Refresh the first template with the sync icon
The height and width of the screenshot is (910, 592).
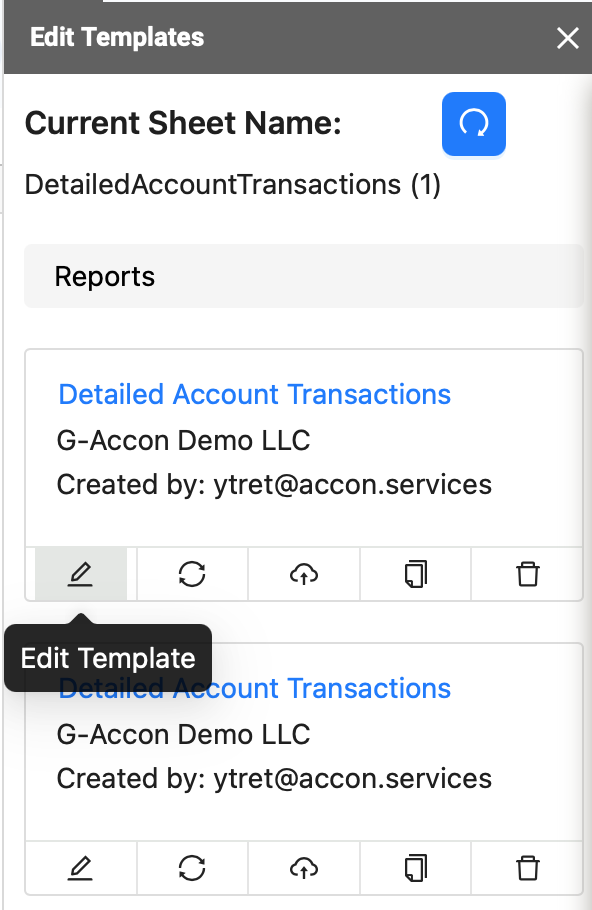point(192,574)
